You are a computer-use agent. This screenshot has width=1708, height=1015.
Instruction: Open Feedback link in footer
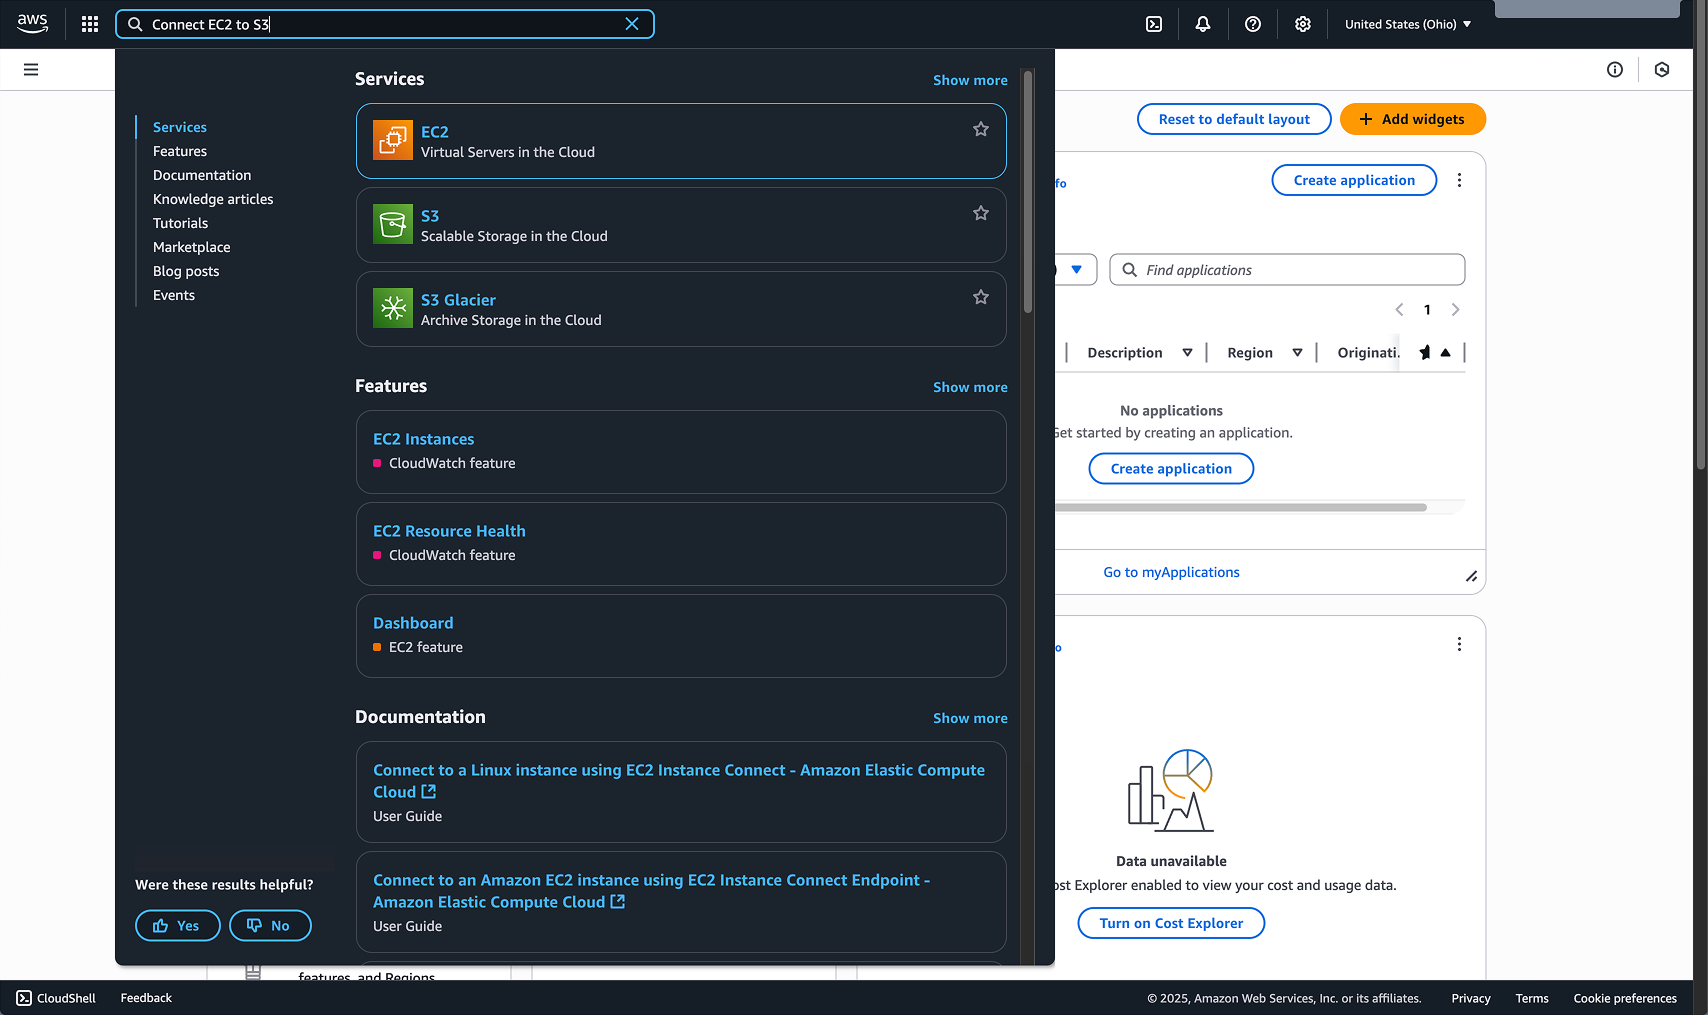pos(146,998)
